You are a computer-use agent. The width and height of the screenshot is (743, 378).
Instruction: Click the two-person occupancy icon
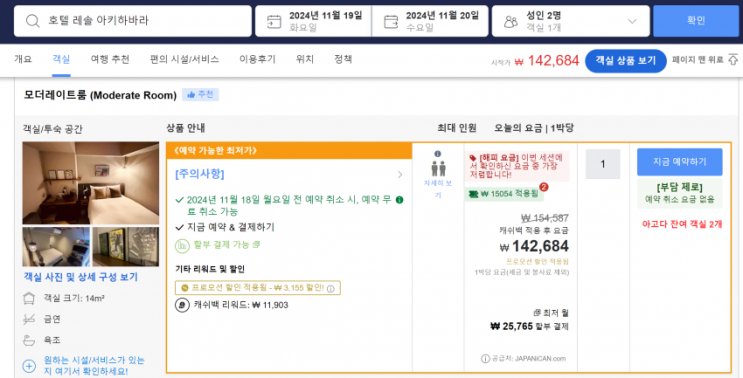[x=438, y=169]
